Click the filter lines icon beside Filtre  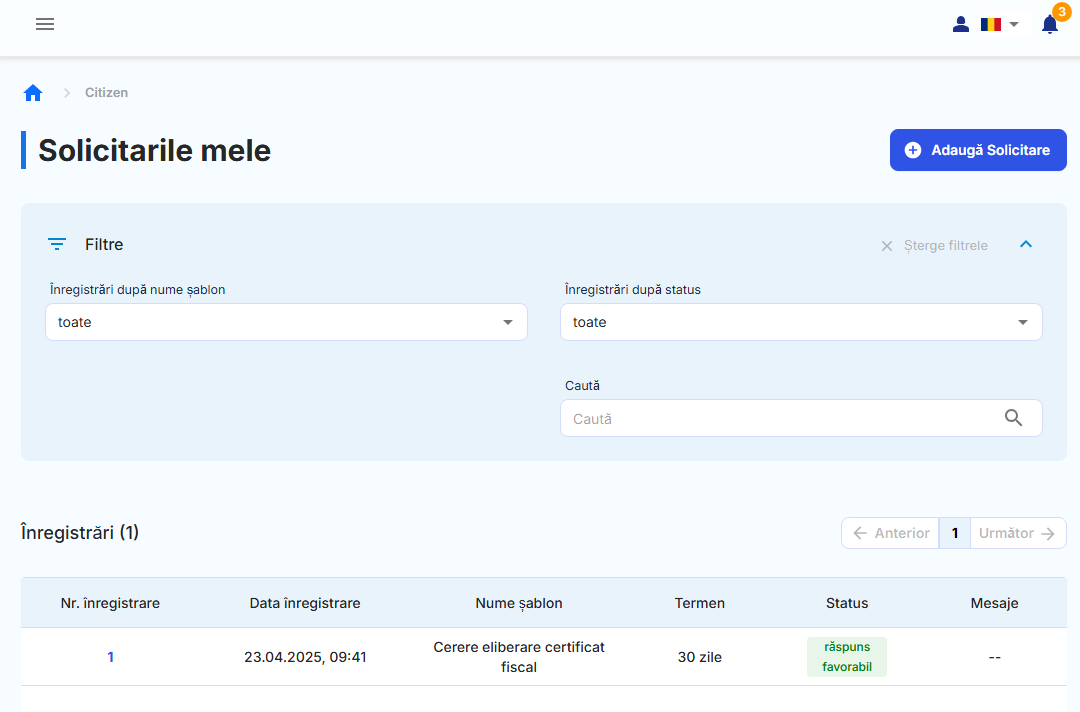coord(57,245)
